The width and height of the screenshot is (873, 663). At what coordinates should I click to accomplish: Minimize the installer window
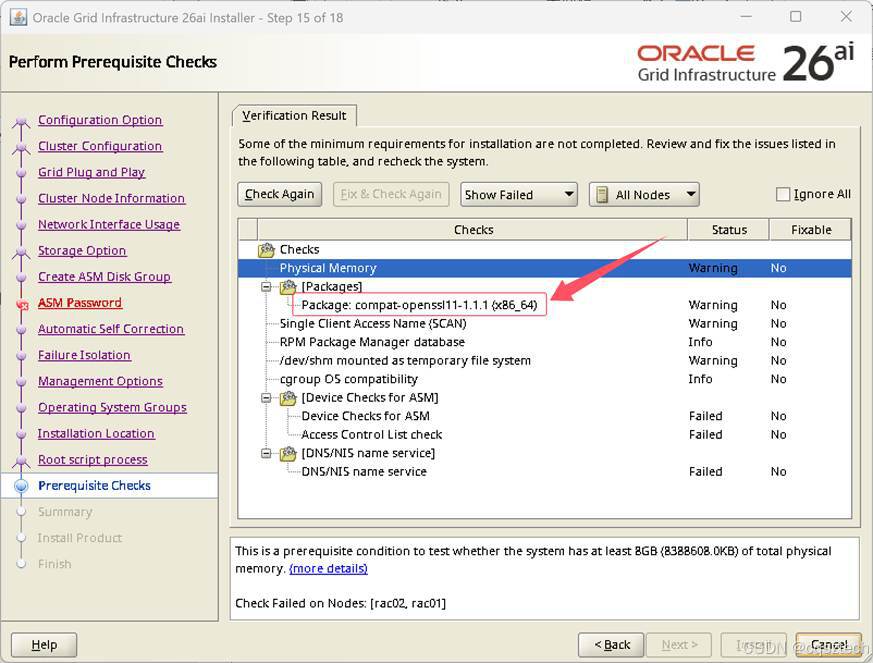pos(746,17)
